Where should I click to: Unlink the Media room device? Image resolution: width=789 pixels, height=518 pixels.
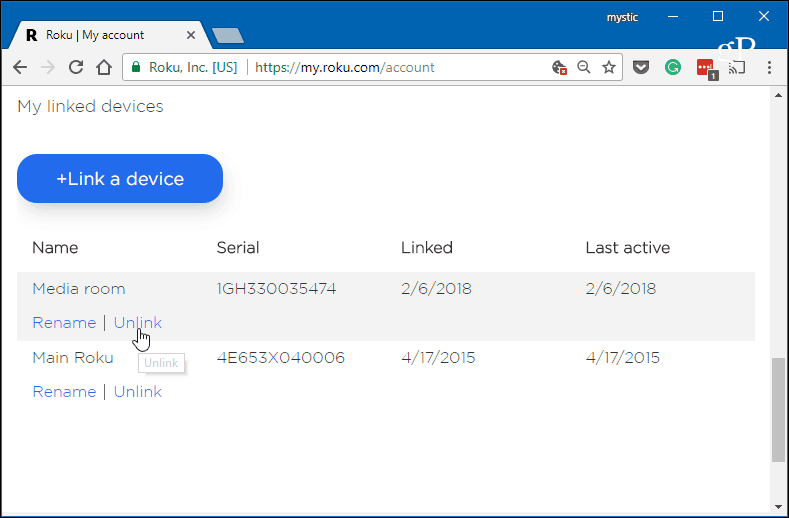(137, 323)
